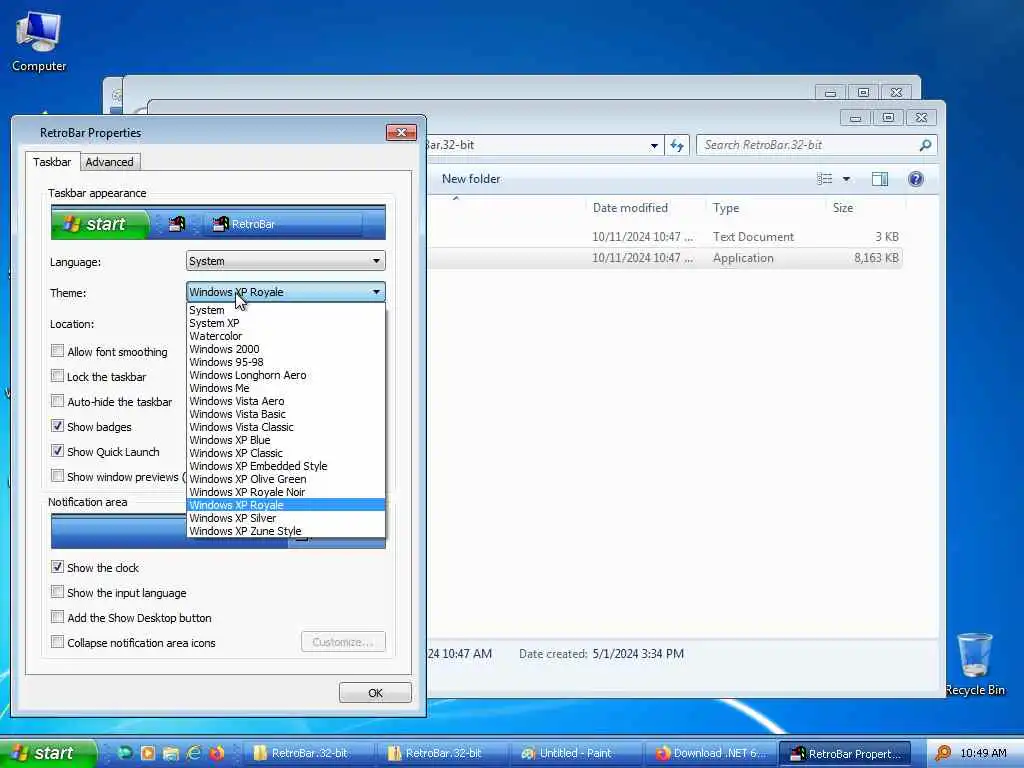Pick the Watercolor theme
Screen dimensions: 1024x768
pos(285,336)
